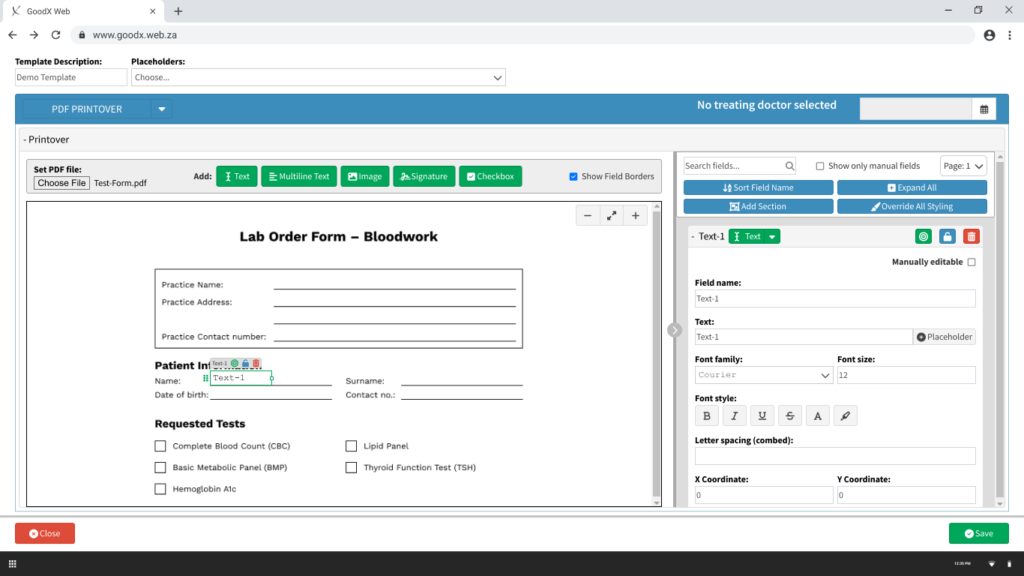
Task: Open the Text field type dropdown menu
Action: pos(772,236)
